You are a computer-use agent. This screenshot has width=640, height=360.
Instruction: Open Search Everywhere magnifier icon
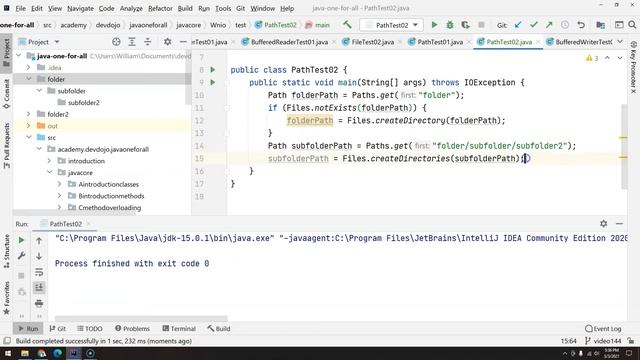coord(632,25)
